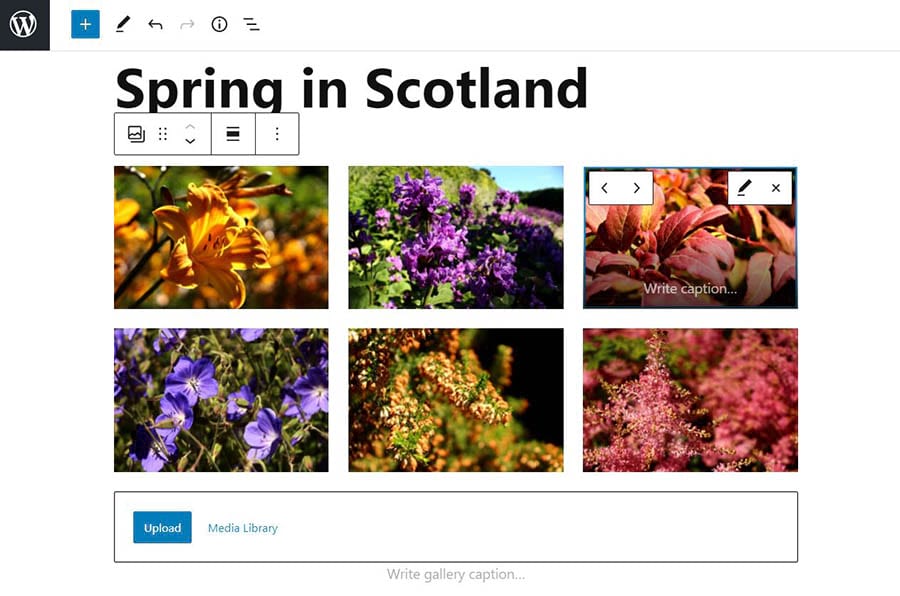Click the blue Upload button

click(x=162, y=528)
